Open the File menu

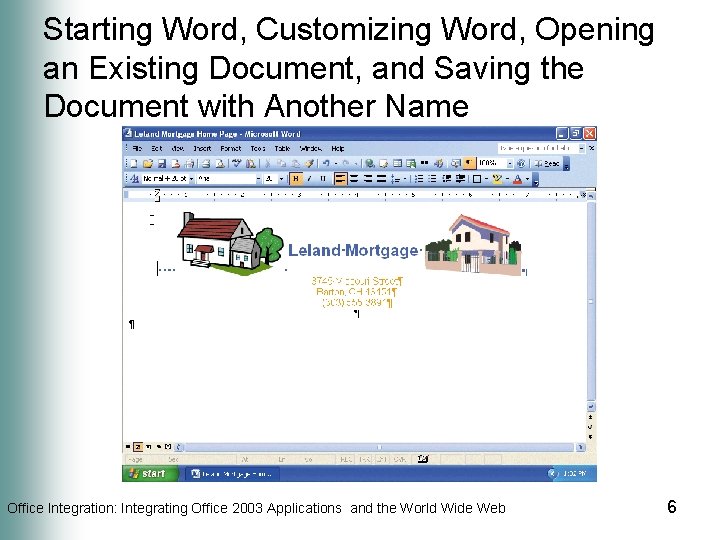[137, 148]
